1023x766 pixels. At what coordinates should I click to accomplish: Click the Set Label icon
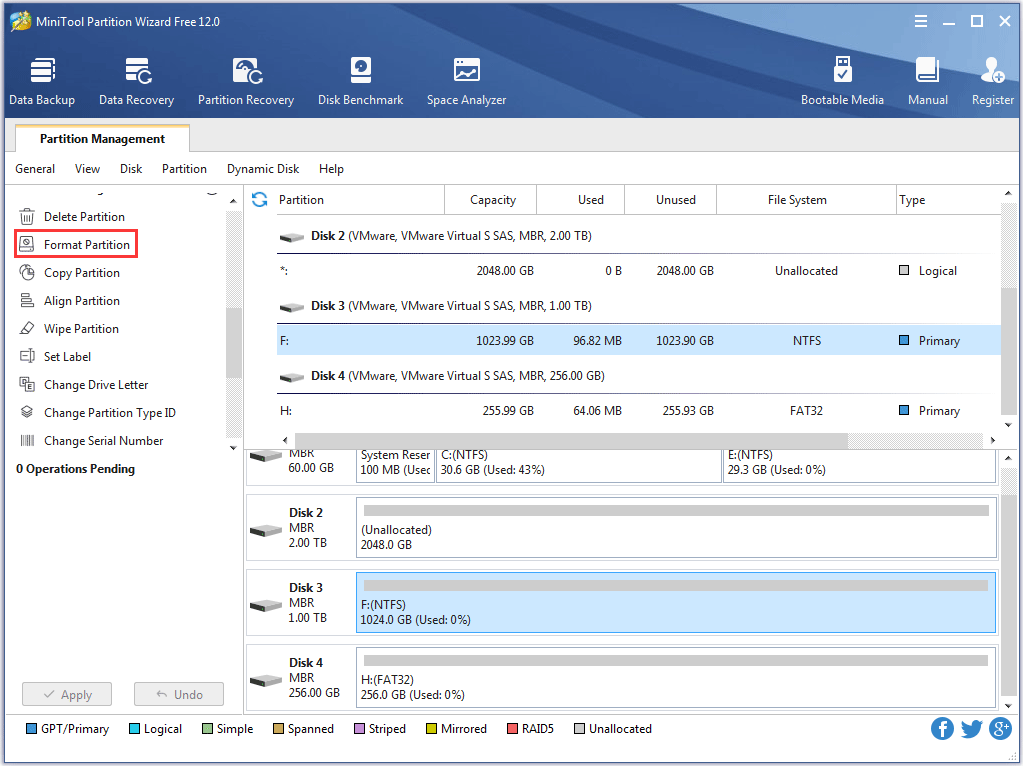pos(27,356)
